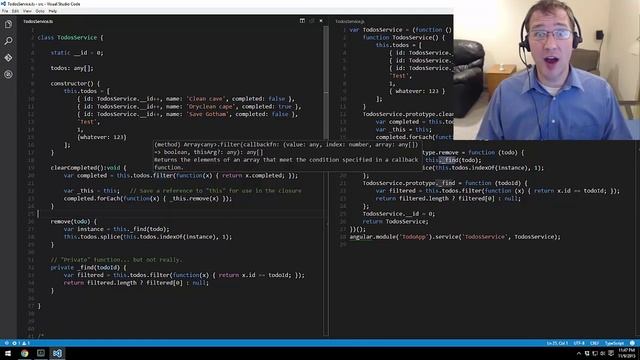The width and height of the screenshot is (640, 360).
Task: Click the Visual Studio Code taskbar icon
Action: click(57, 353)
